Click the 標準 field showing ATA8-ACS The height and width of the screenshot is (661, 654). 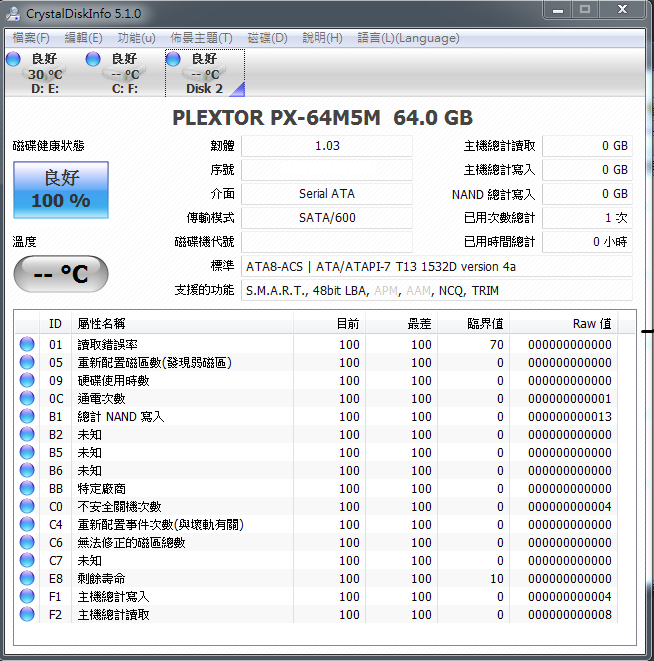[x=436, y=266]
